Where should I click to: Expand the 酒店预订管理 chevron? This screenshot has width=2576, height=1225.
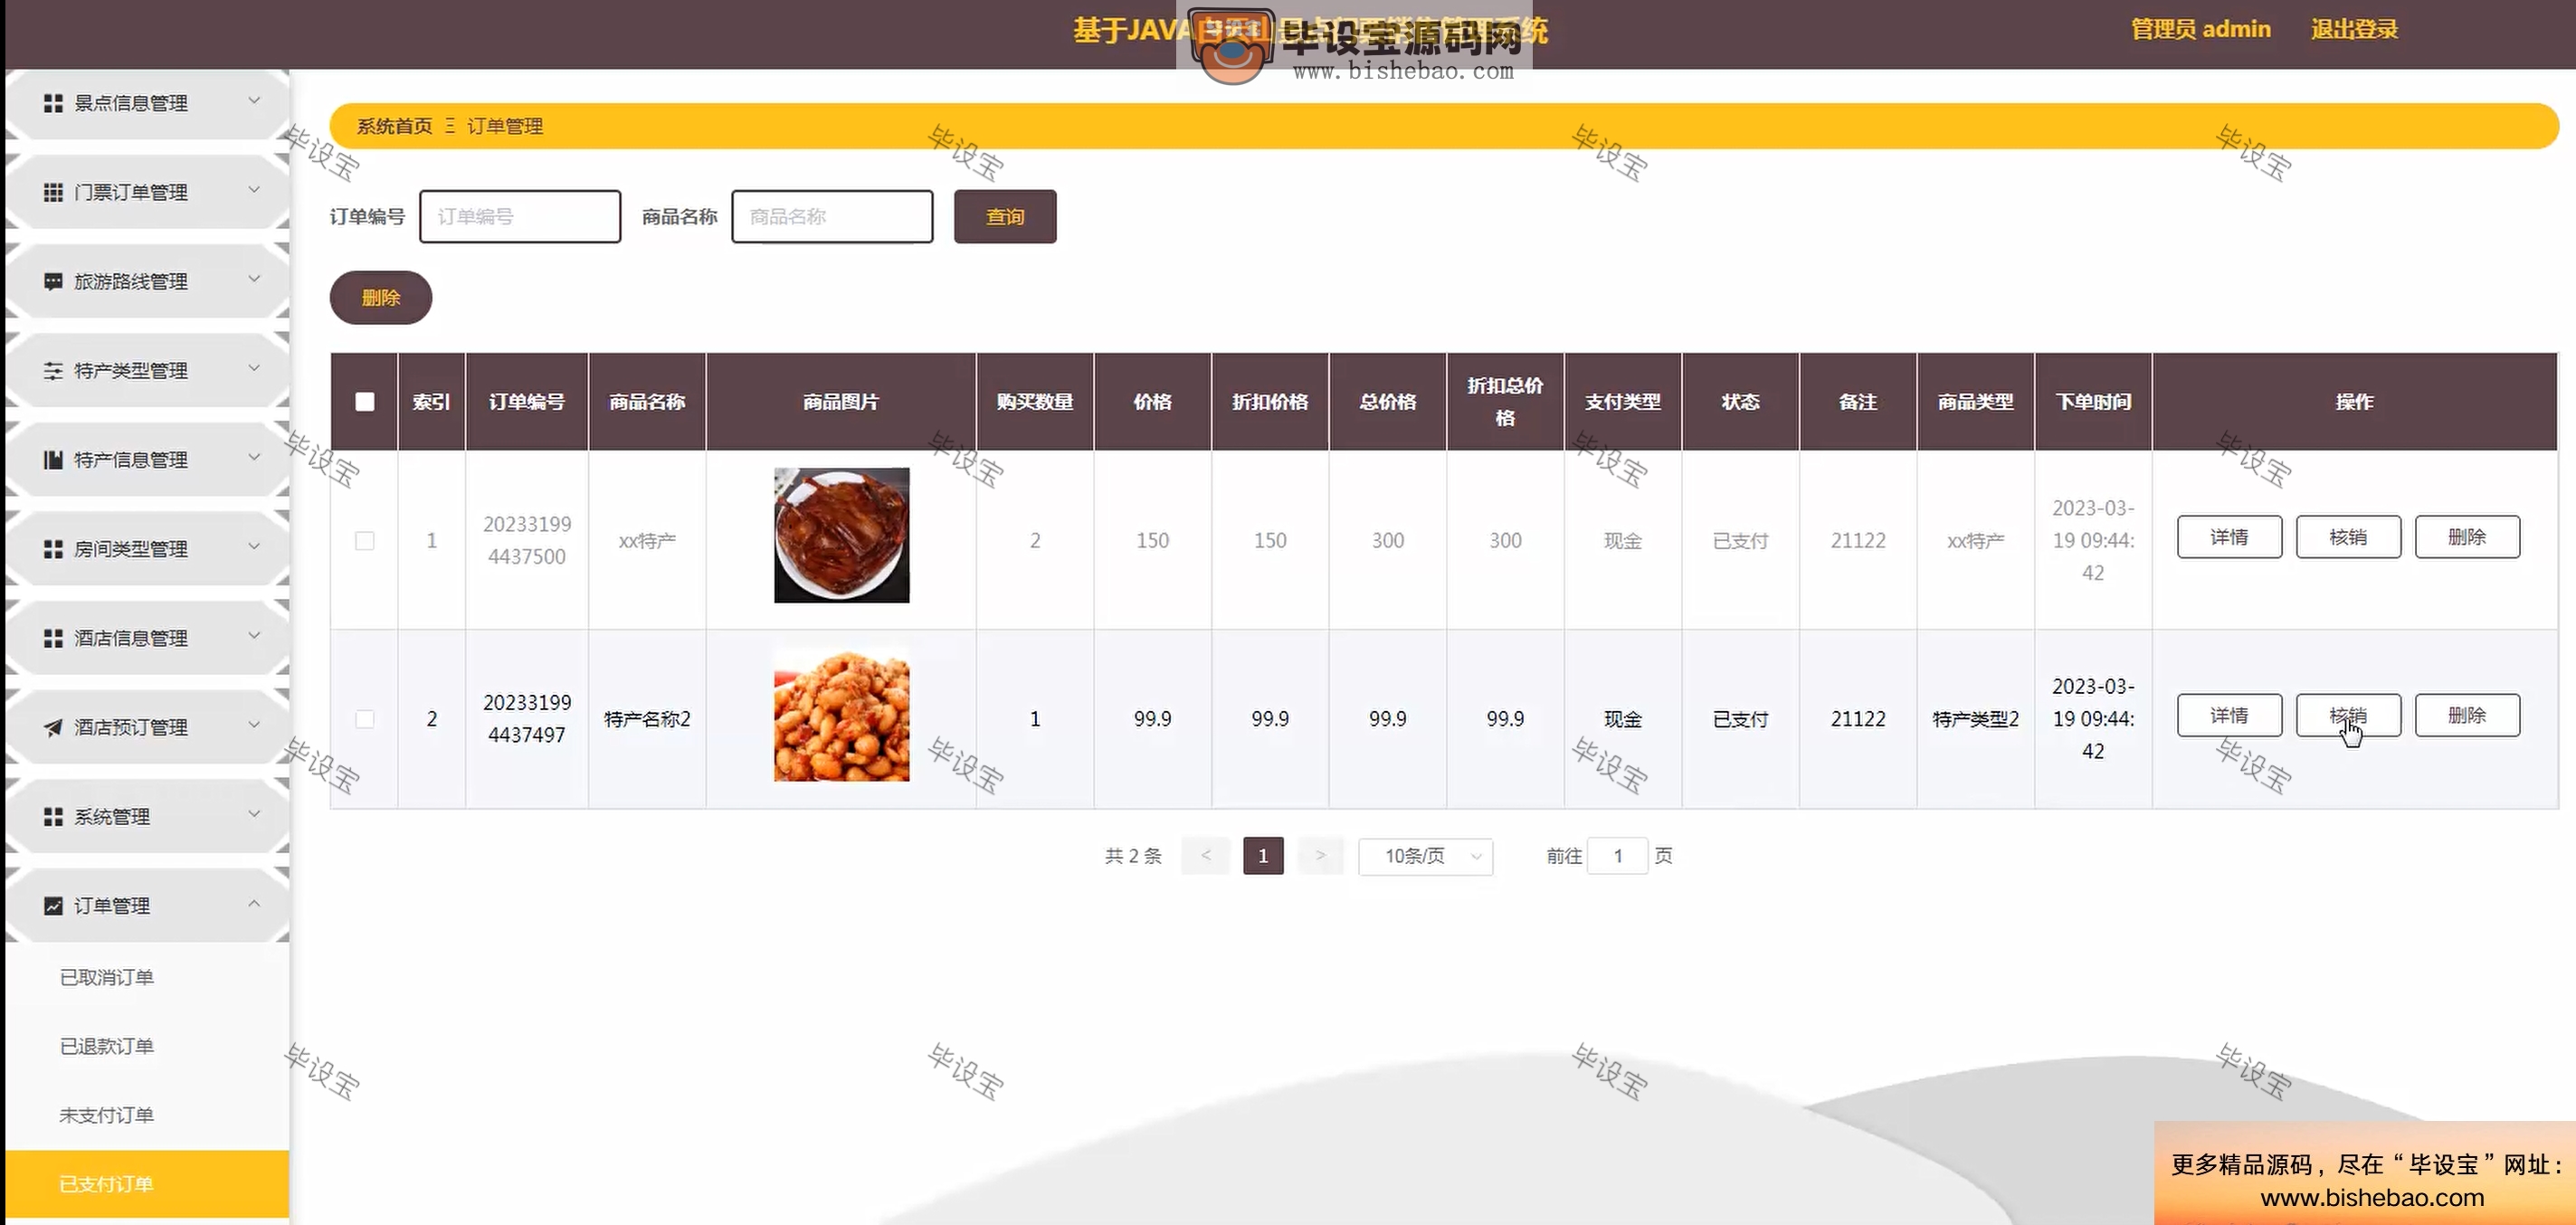(x=254, y=724)
